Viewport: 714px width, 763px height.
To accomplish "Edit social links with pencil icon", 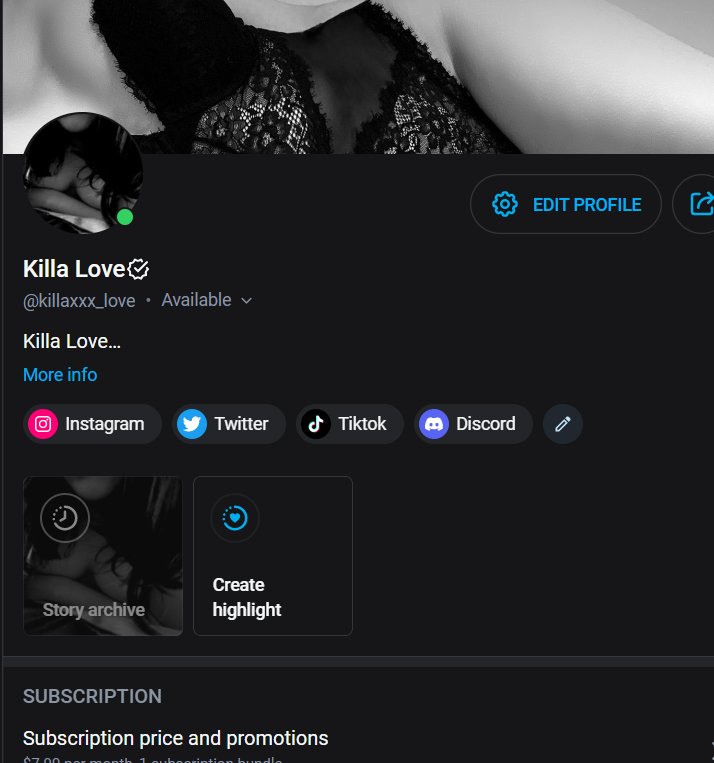I will tap(563, 424).
